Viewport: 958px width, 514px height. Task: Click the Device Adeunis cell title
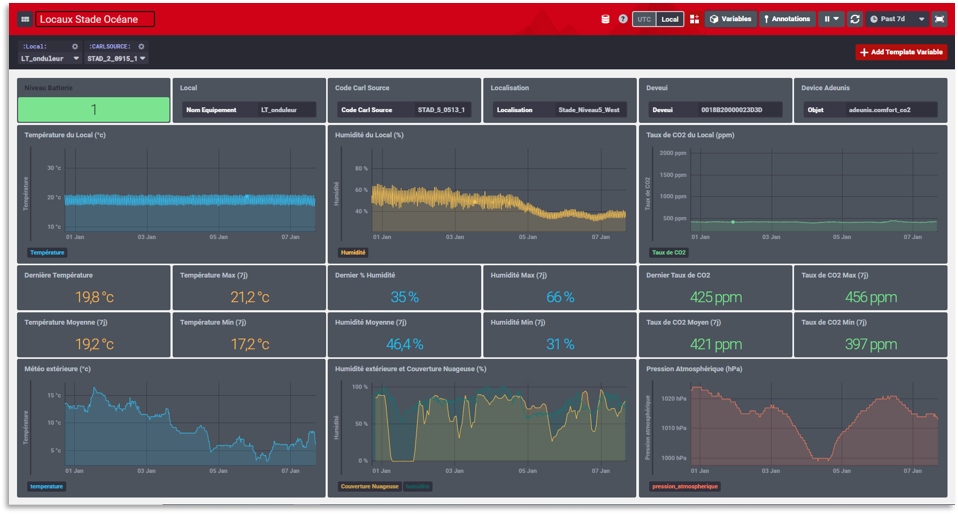825,88
